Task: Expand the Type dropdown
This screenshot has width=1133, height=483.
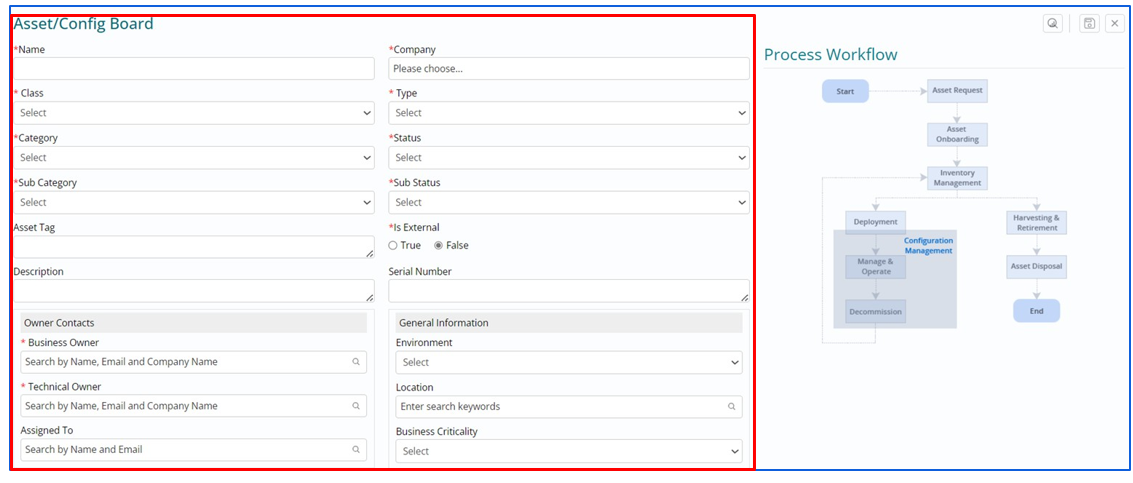Action: click(568, 113)
